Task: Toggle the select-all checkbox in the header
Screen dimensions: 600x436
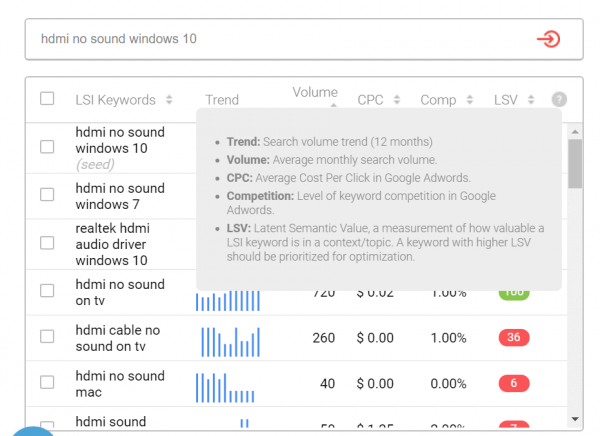Action: 47,98
